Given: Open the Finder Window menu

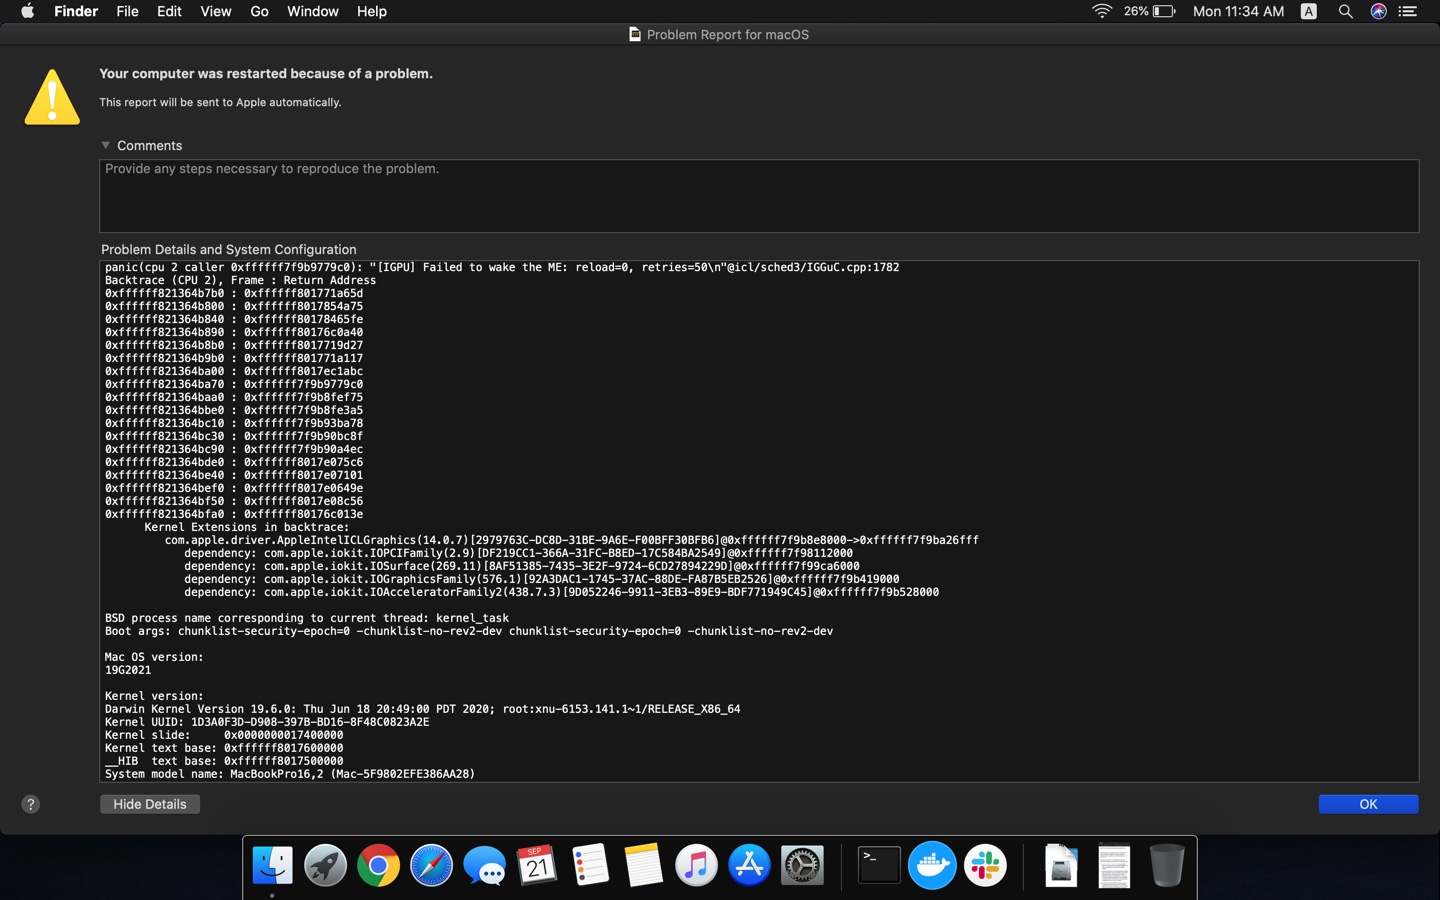Looking at the screenshot, I should (x=312, y=11).
